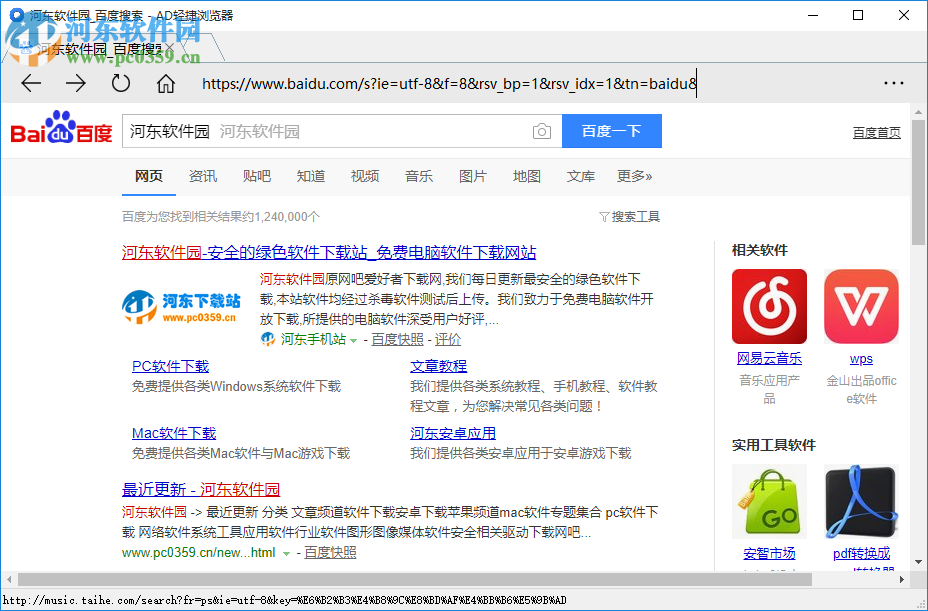Click the funnel icon of 搜索工具
928x611 pixels.
point(604,217)
